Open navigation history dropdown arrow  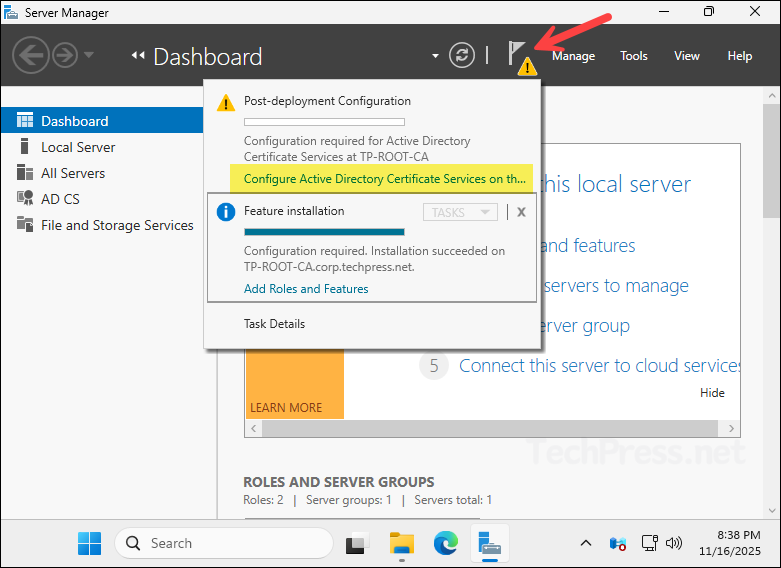(89, 55)
